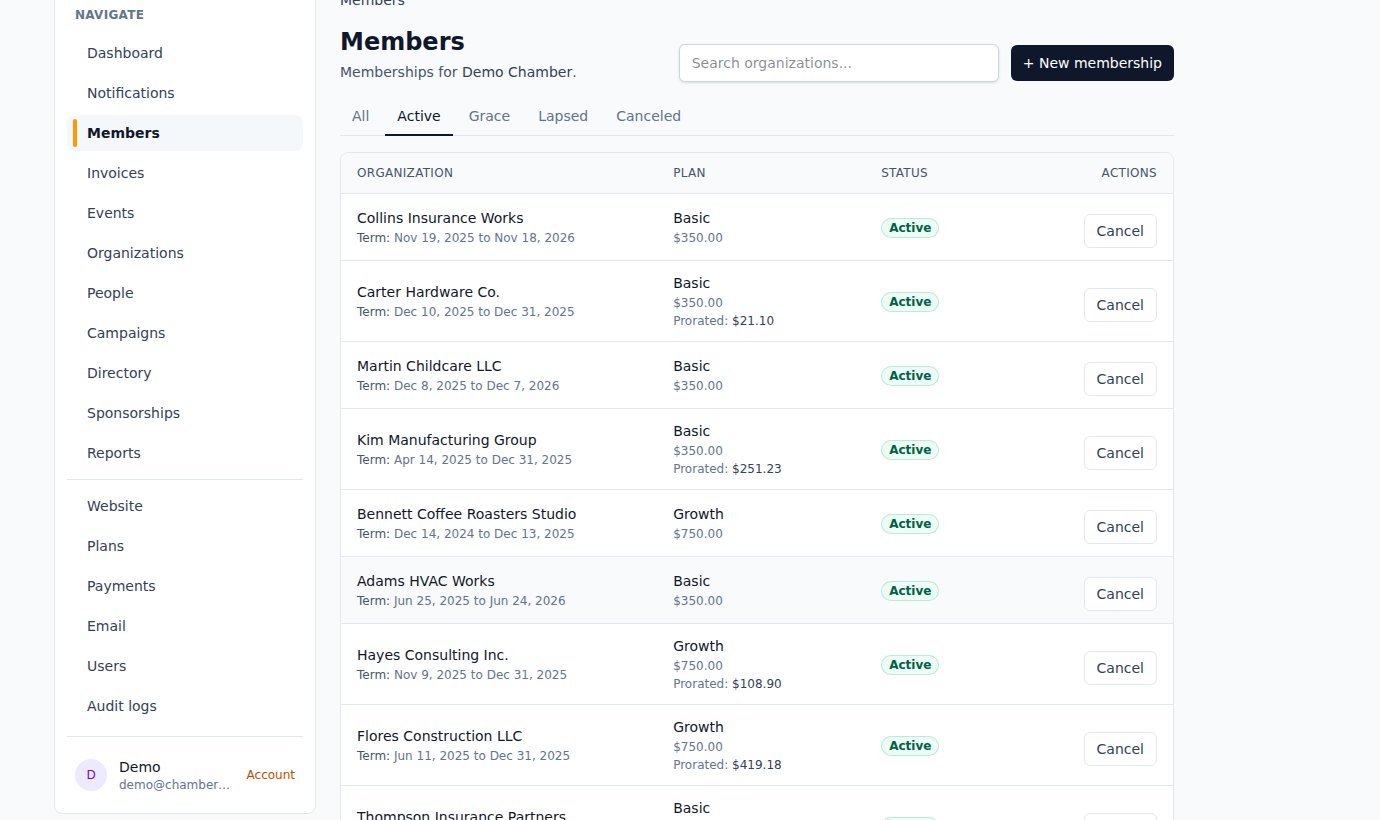Click the Active badge for Carter Hardware Co.
Viewport: 1380px width, 820px height.
coord(909,301)
